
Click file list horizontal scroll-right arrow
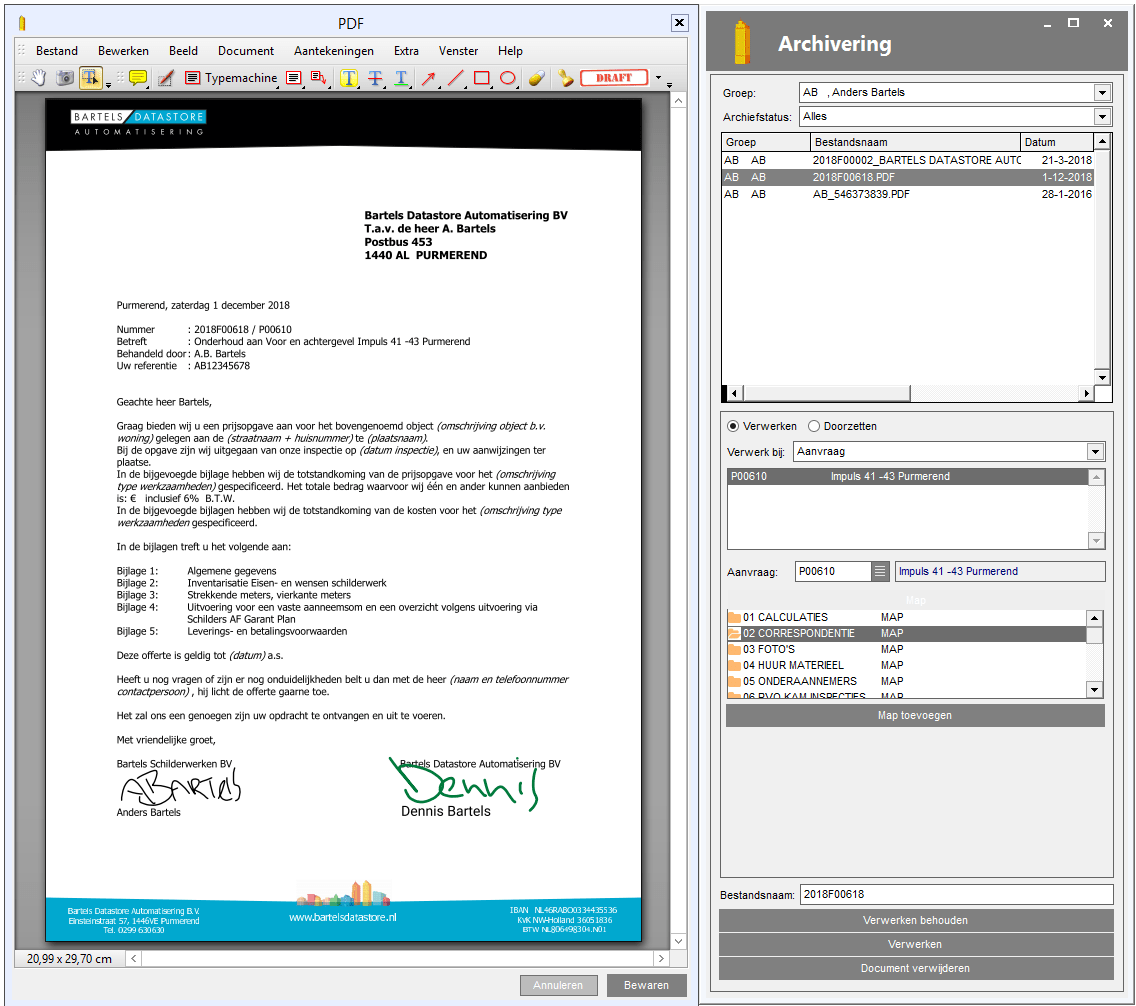click(1086, 393)
